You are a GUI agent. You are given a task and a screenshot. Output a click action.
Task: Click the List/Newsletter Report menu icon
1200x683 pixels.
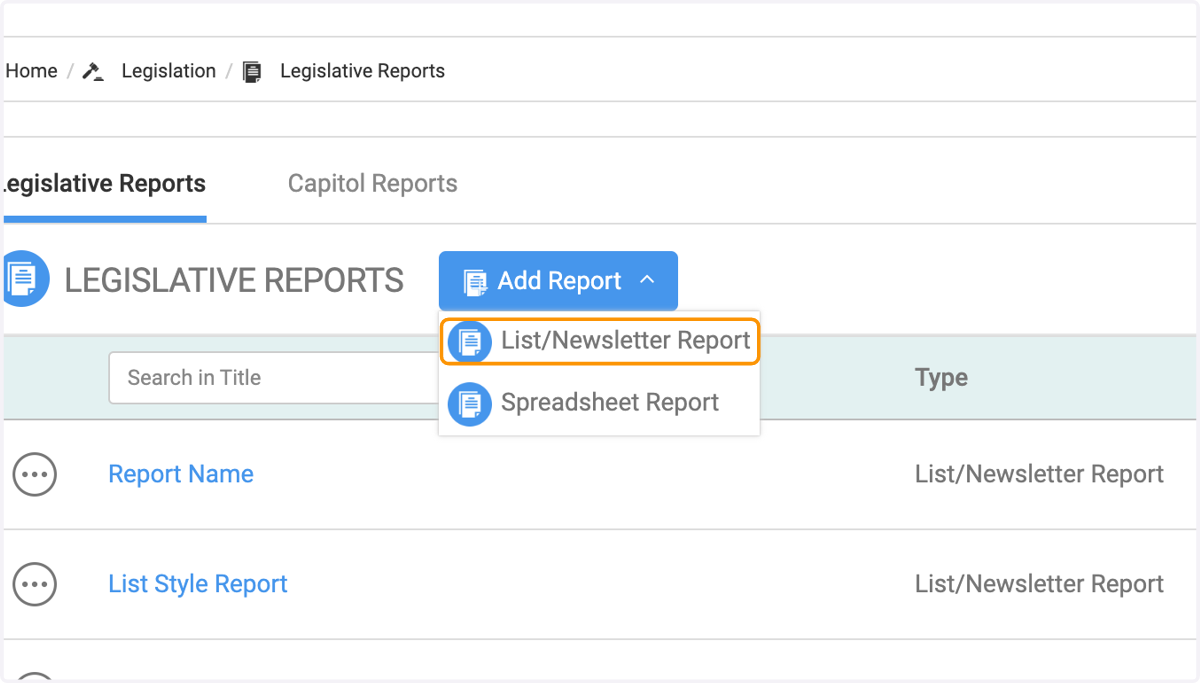(470, 342)
